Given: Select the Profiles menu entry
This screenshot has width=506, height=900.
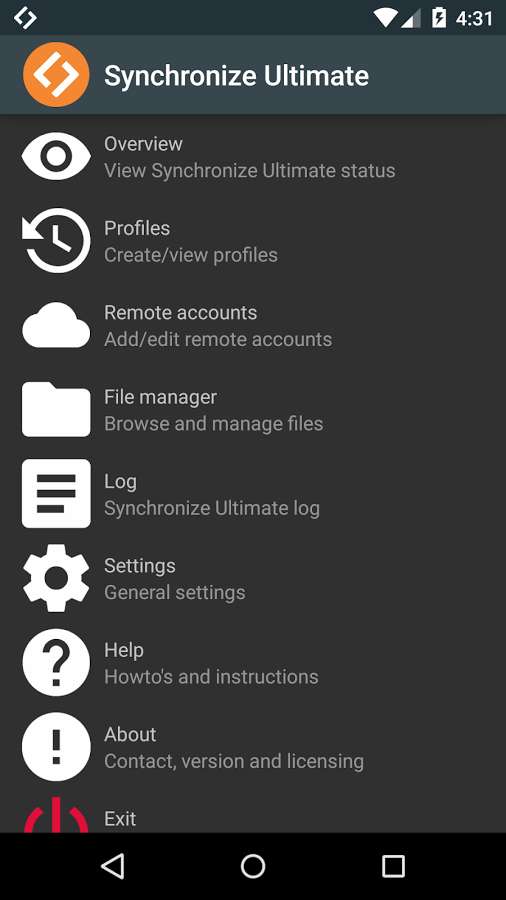Looking at the screenshot, I should click(x=253, y=240).
